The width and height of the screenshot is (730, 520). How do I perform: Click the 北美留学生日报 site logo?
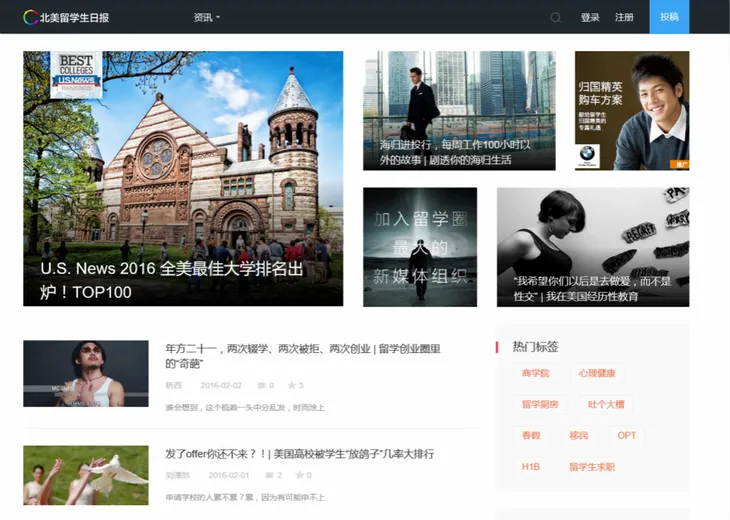pos(68,17)
